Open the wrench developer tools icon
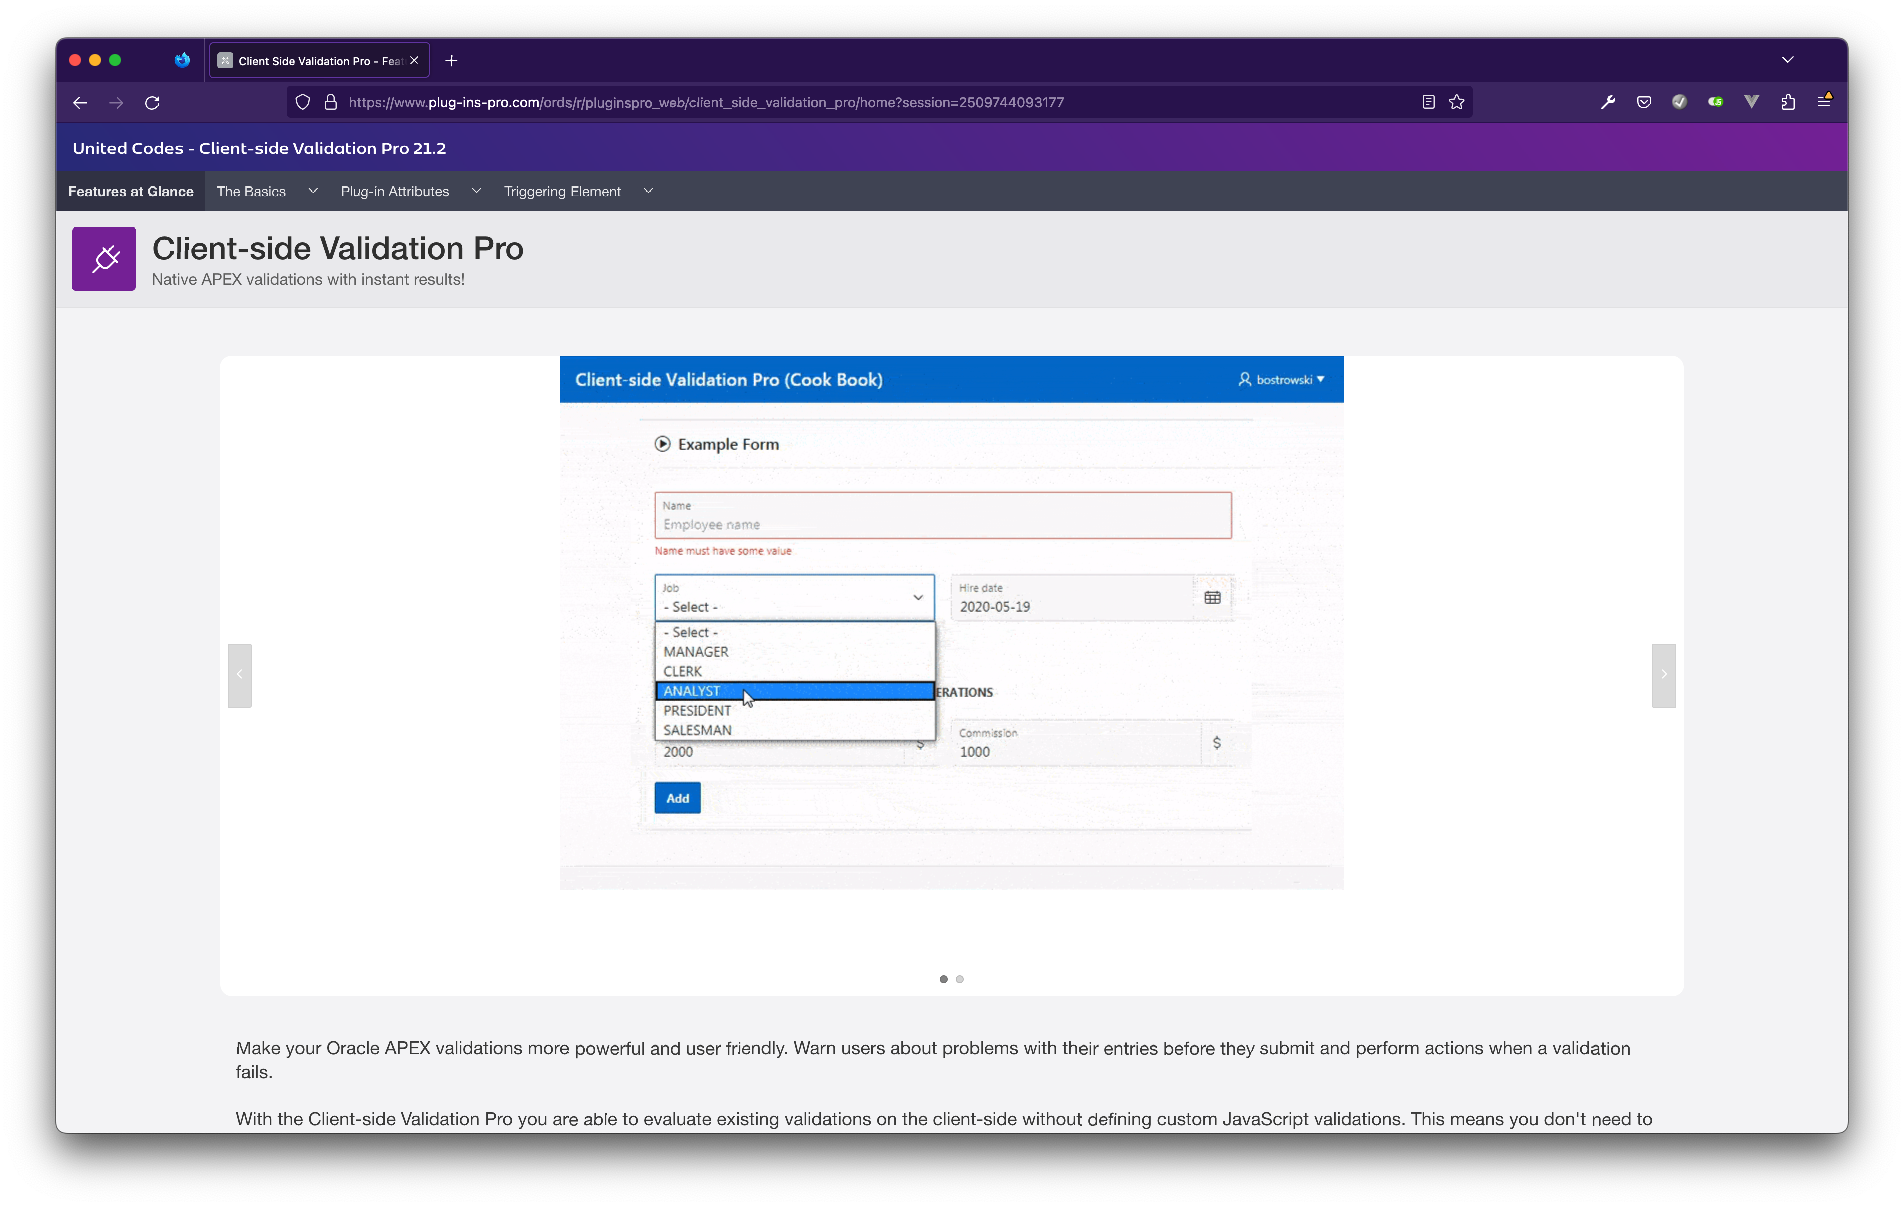This screenshot has width=1904, height=1207. 1608,102
